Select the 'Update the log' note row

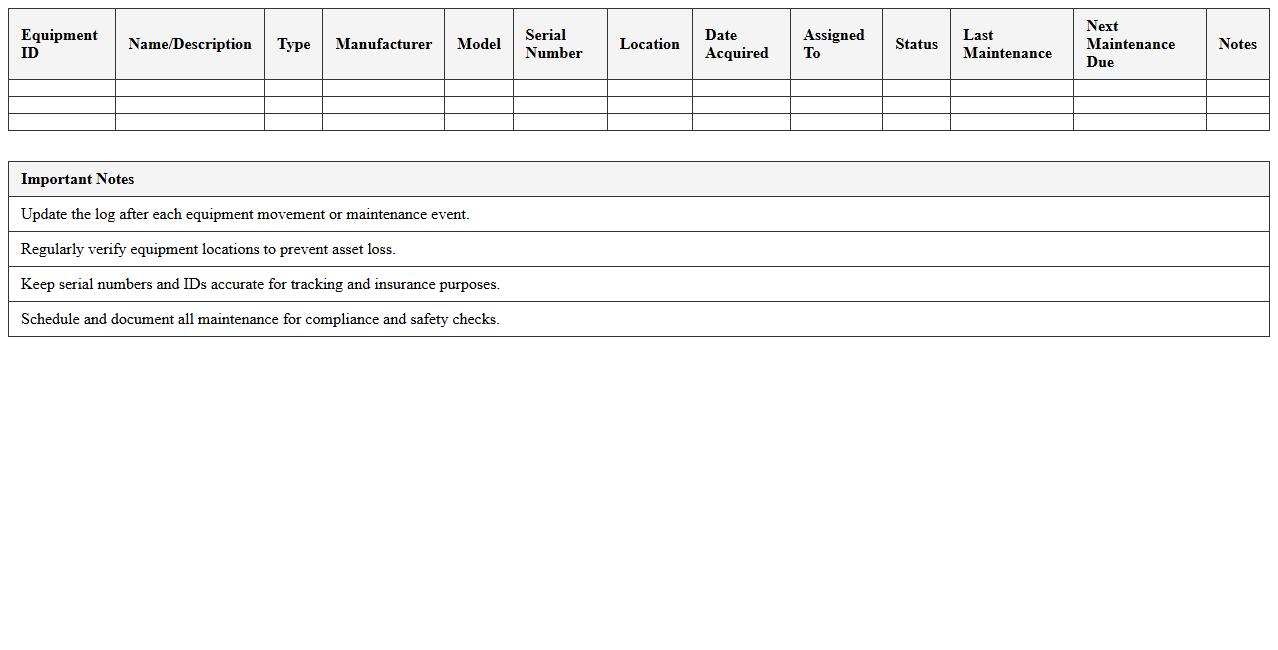point(245,214)
